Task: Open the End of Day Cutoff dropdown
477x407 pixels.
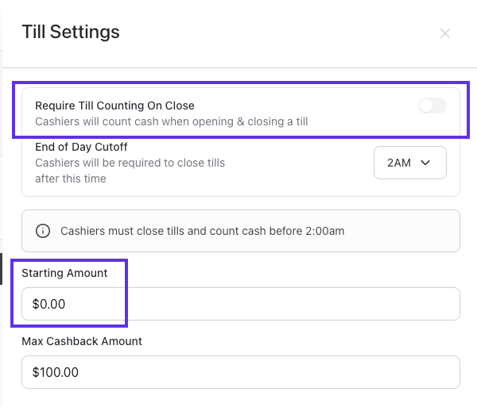Action: [x=410, y=163]
